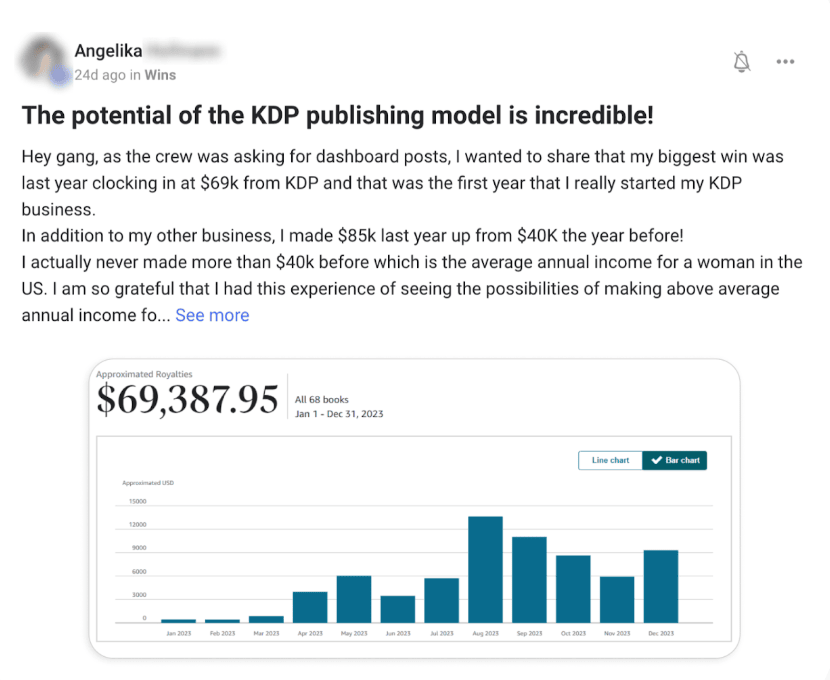The width and height of the screenshot is (830, 680).
Task: Open the Wins category link
Action: coord(160,75)
